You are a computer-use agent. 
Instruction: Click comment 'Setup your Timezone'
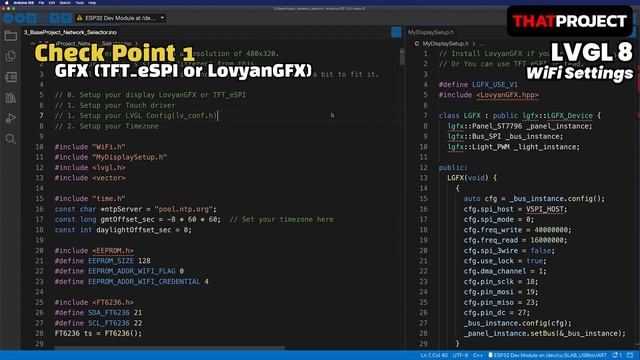coord(119,126)
